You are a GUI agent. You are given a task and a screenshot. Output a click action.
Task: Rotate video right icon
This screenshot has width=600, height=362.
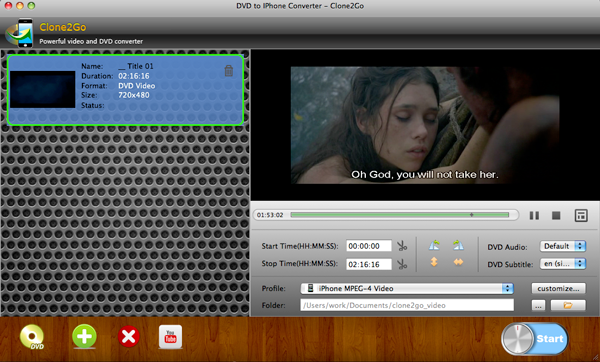pos(458,245)
